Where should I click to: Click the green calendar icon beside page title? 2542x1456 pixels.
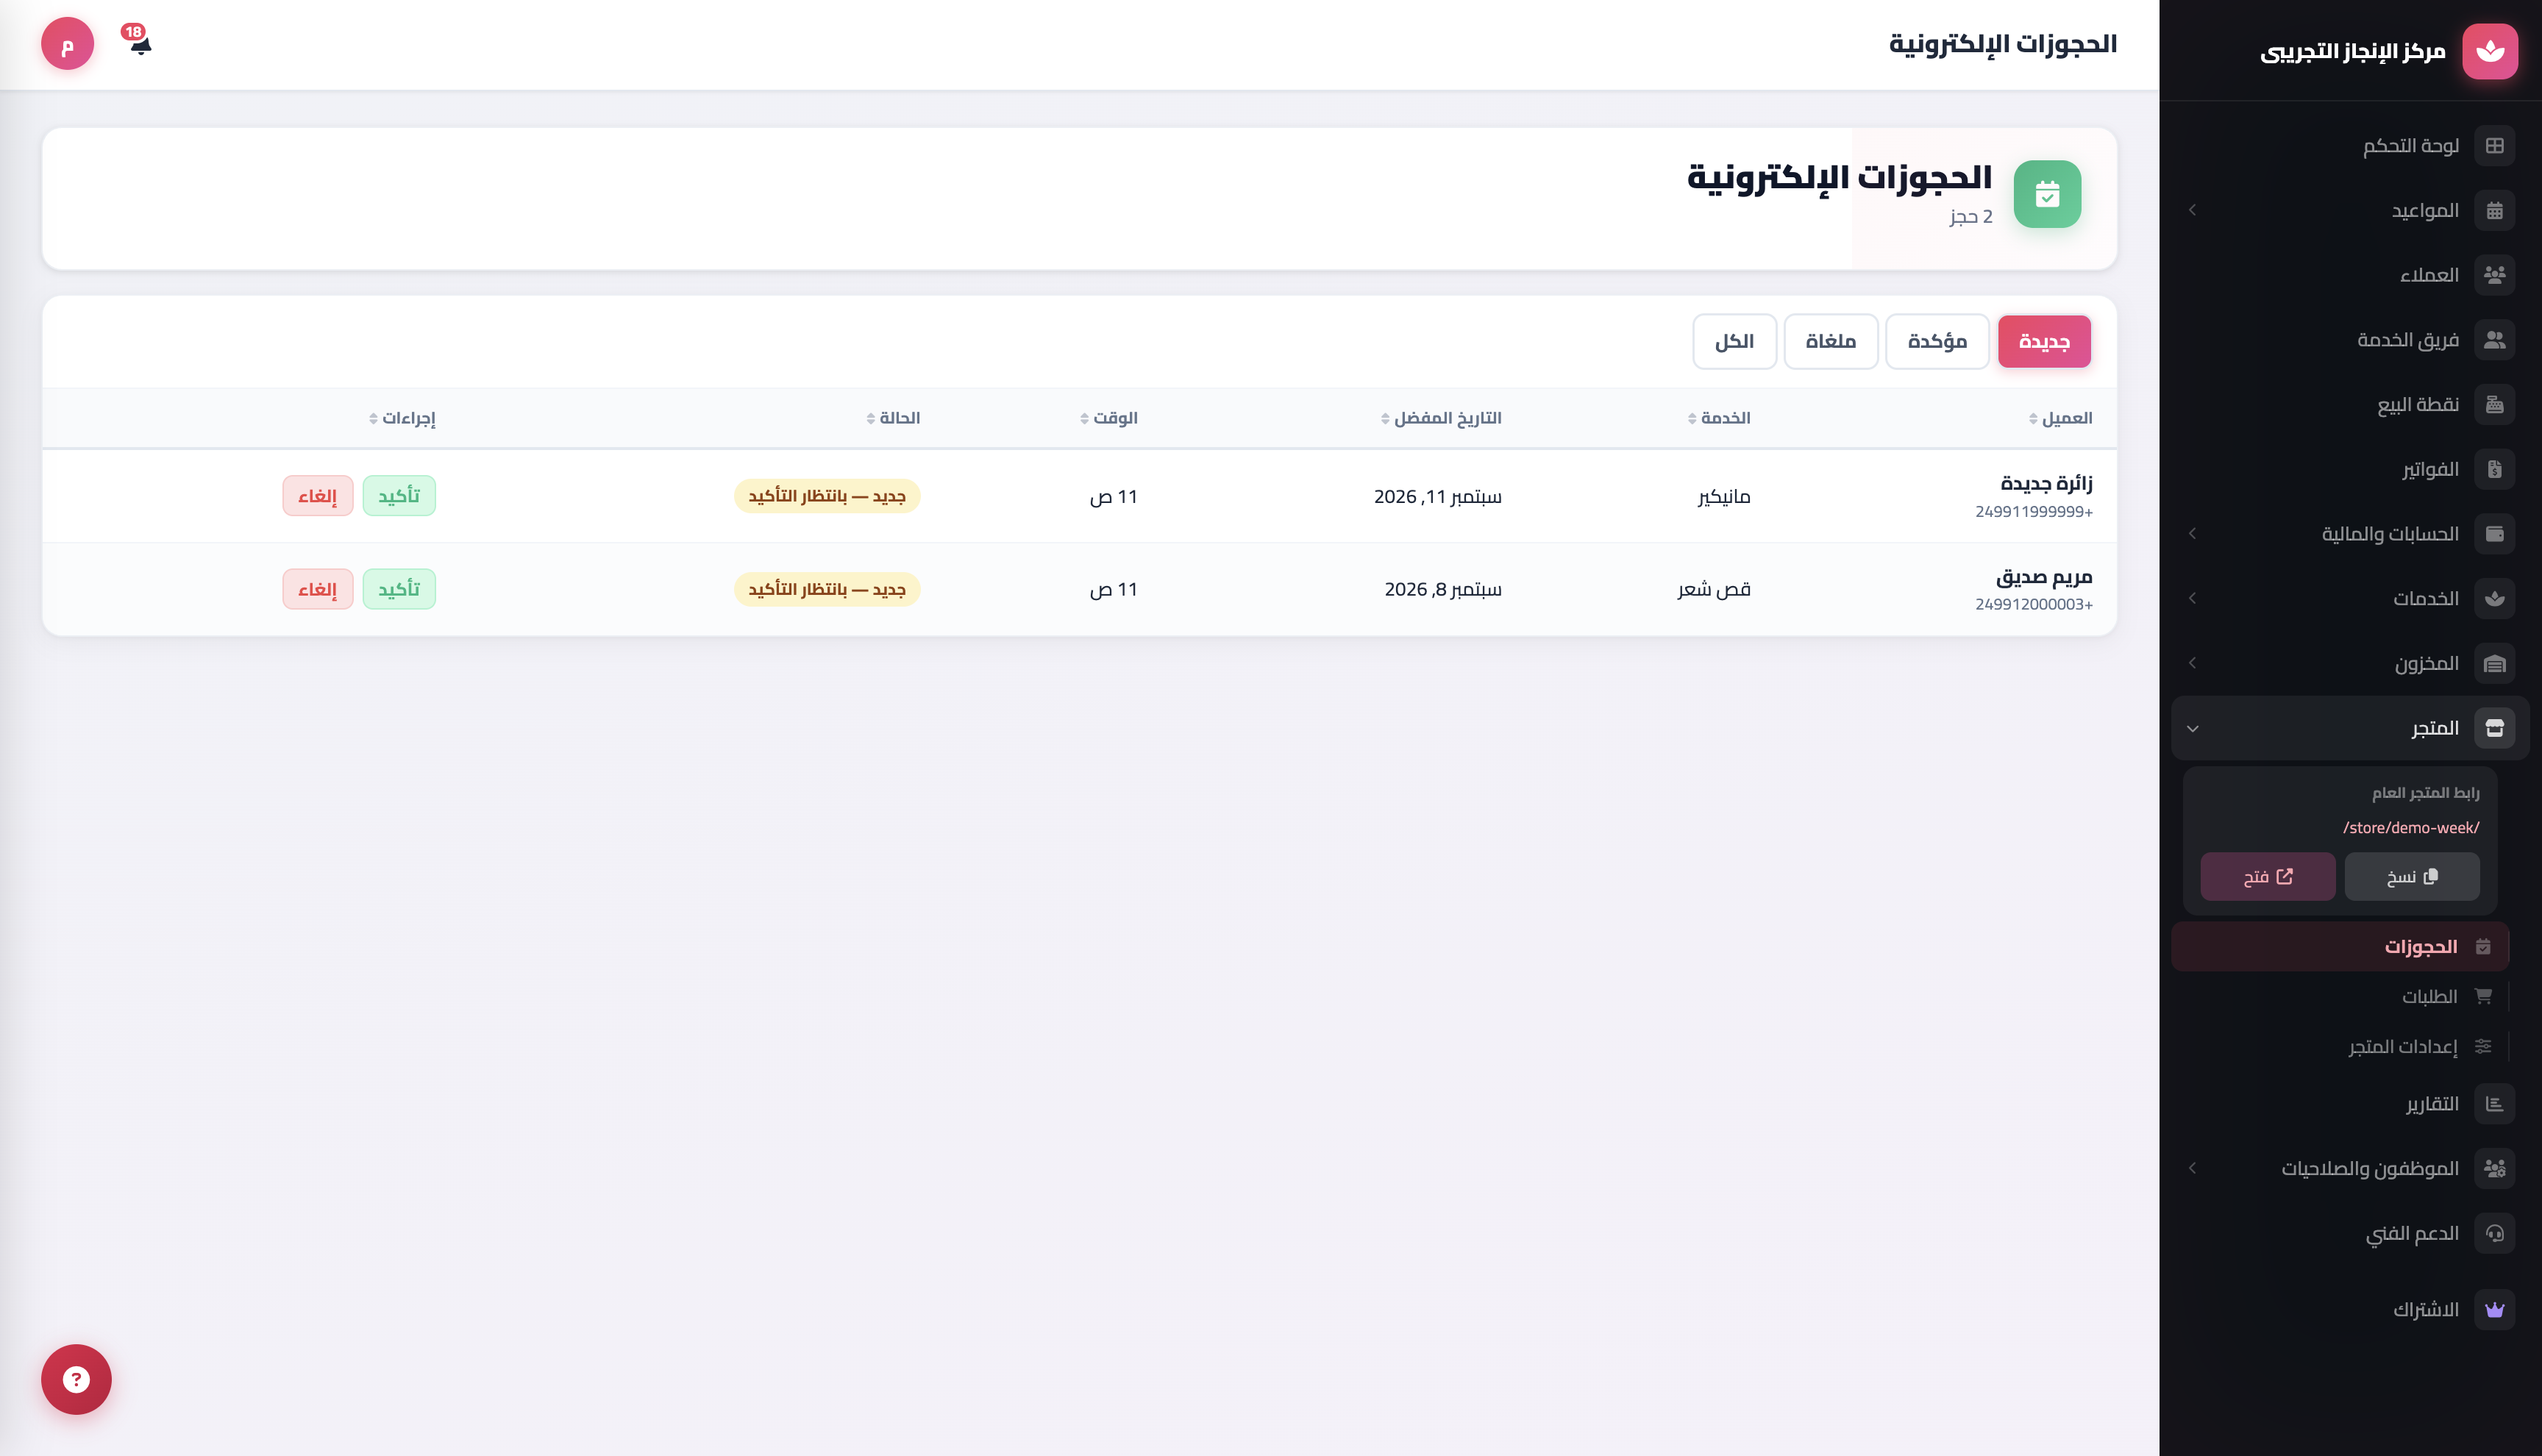(2047, 194)
